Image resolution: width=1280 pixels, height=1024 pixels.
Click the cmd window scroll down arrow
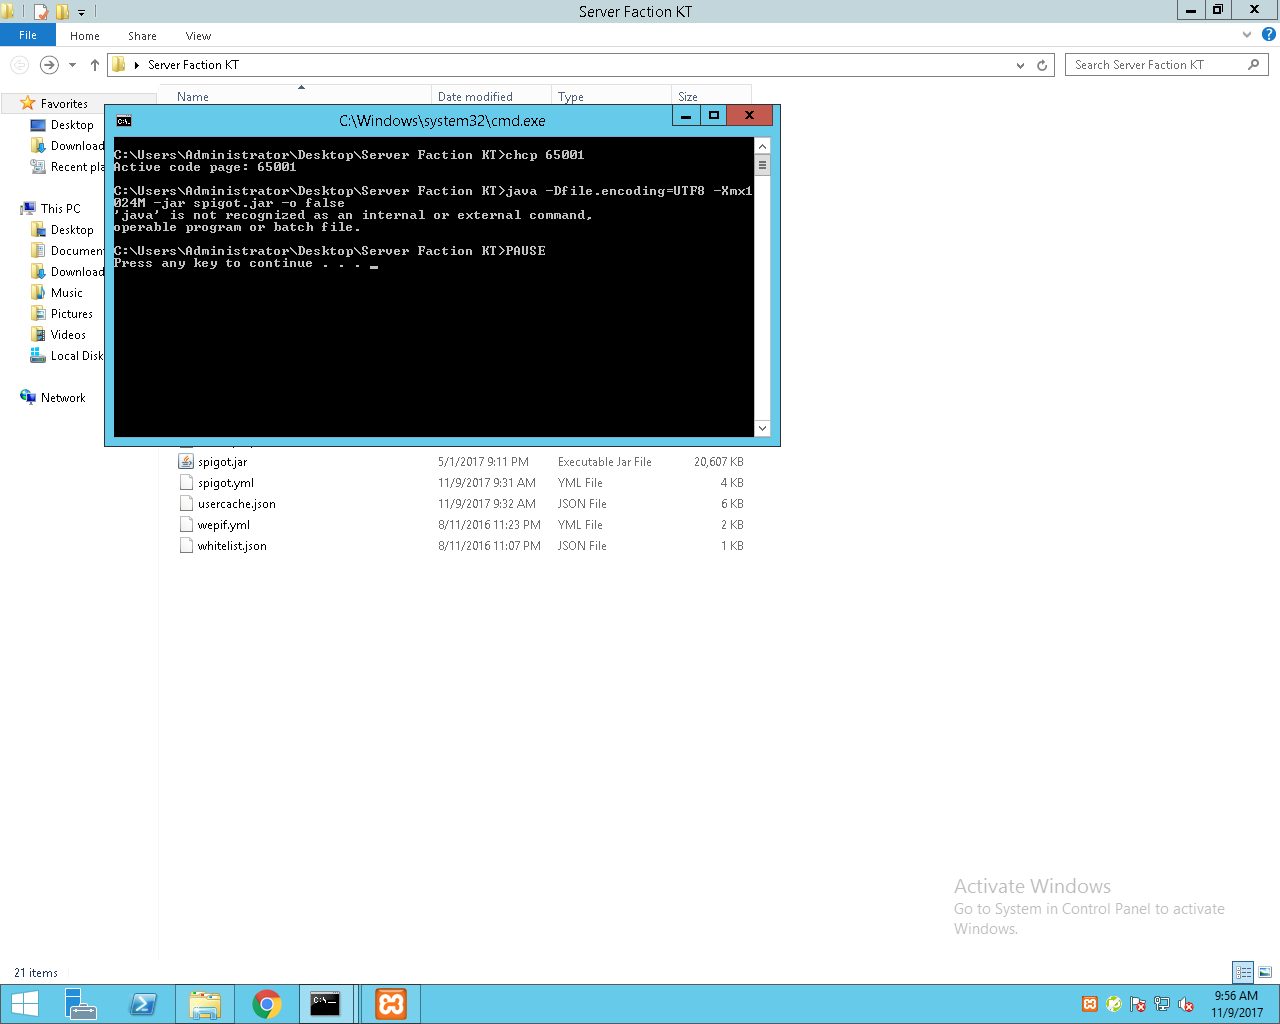coord(762,428)
